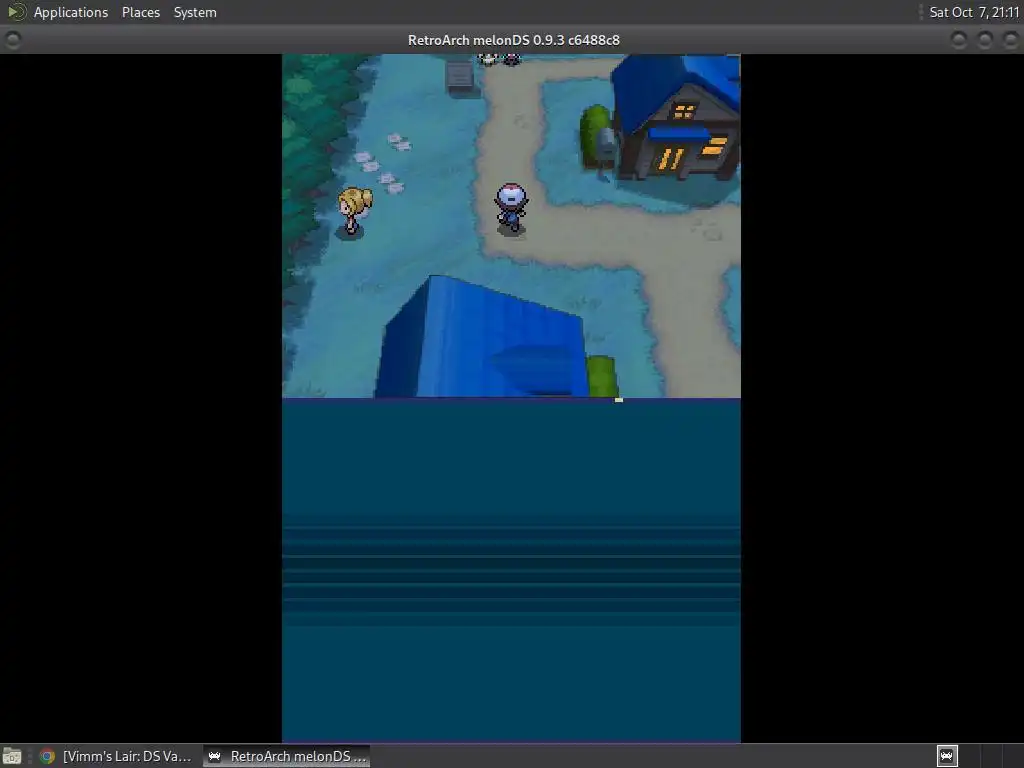This screenshot has width=1024, height=768.
Task: Select RetroArch melonDS taskbar button
Action: click(287, 756)
